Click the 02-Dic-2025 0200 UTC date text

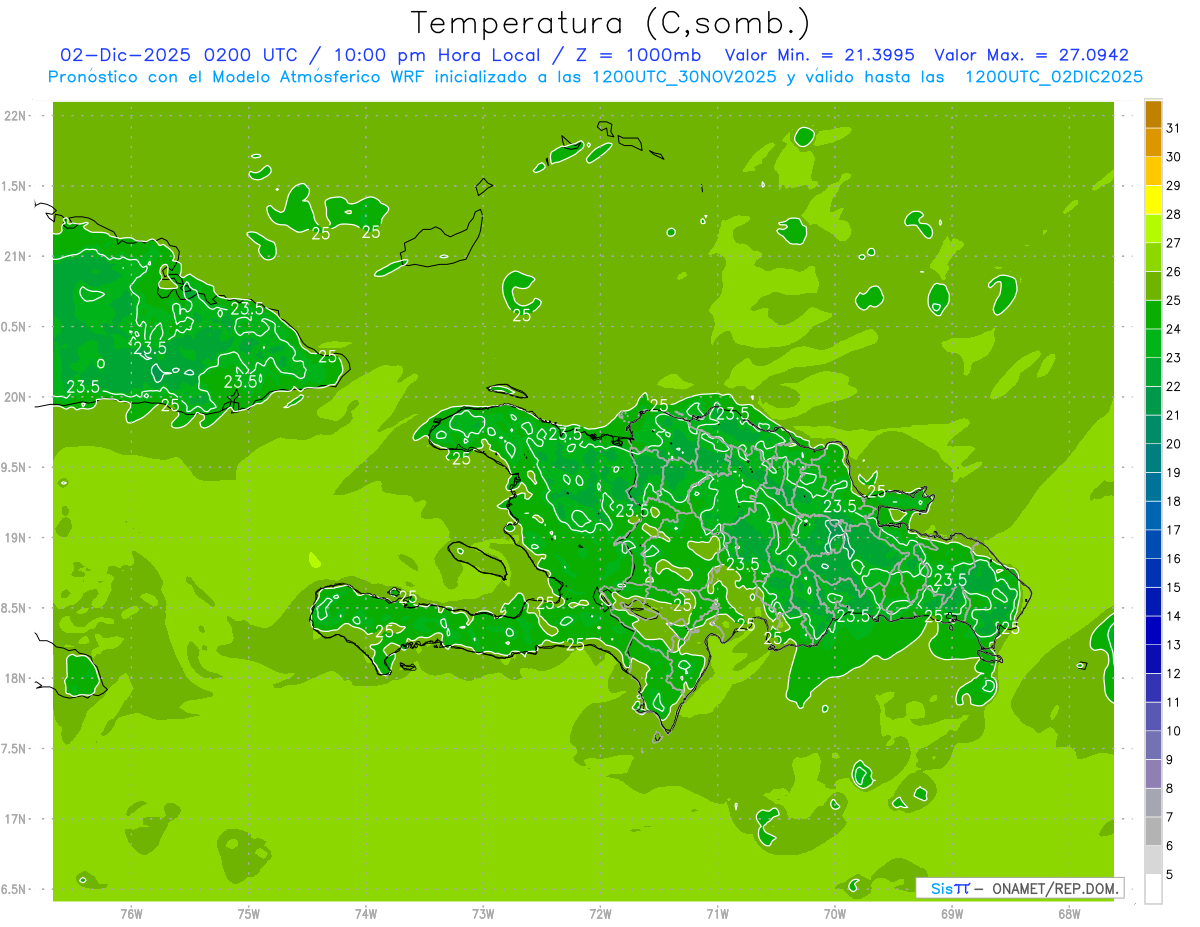[178, 55]
